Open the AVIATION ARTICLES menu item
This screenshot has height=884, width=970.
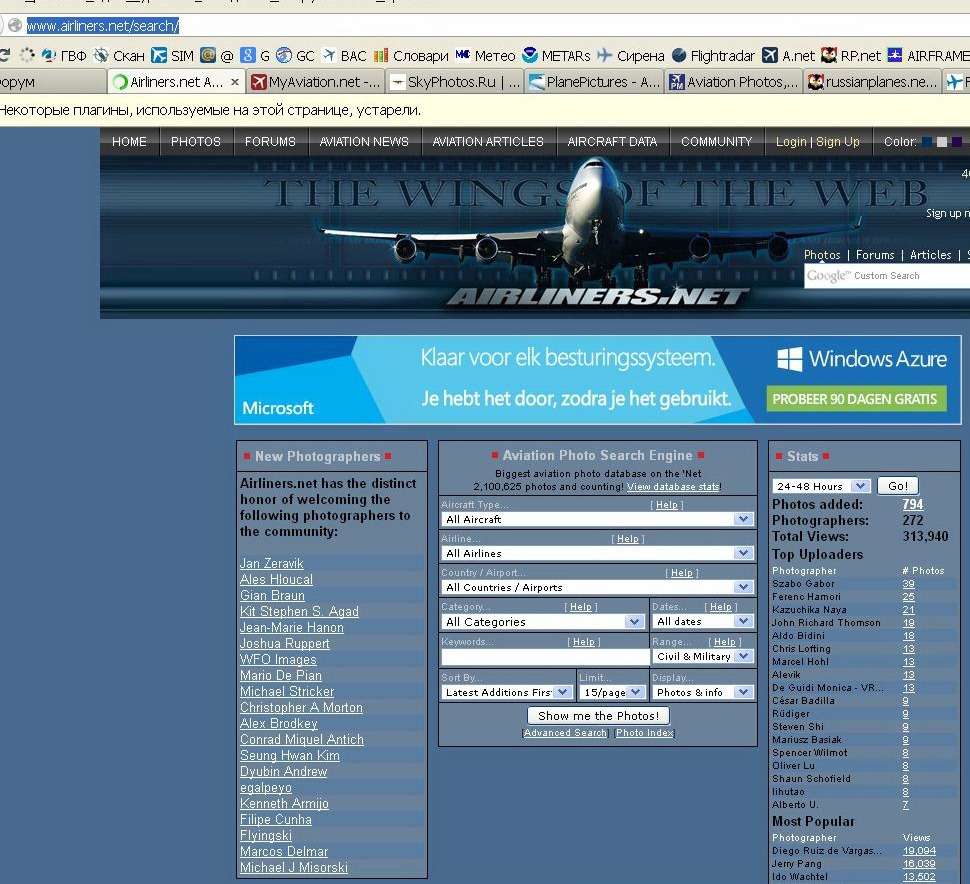pyautogui.click(x=488, y=142)
